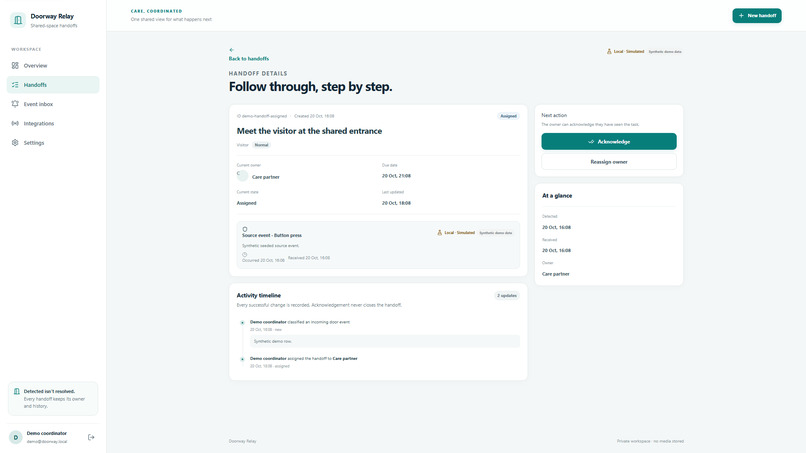Click the Overview grid icon in sidebar
This screenshot has width=806, height=453.
click(15, 65)
